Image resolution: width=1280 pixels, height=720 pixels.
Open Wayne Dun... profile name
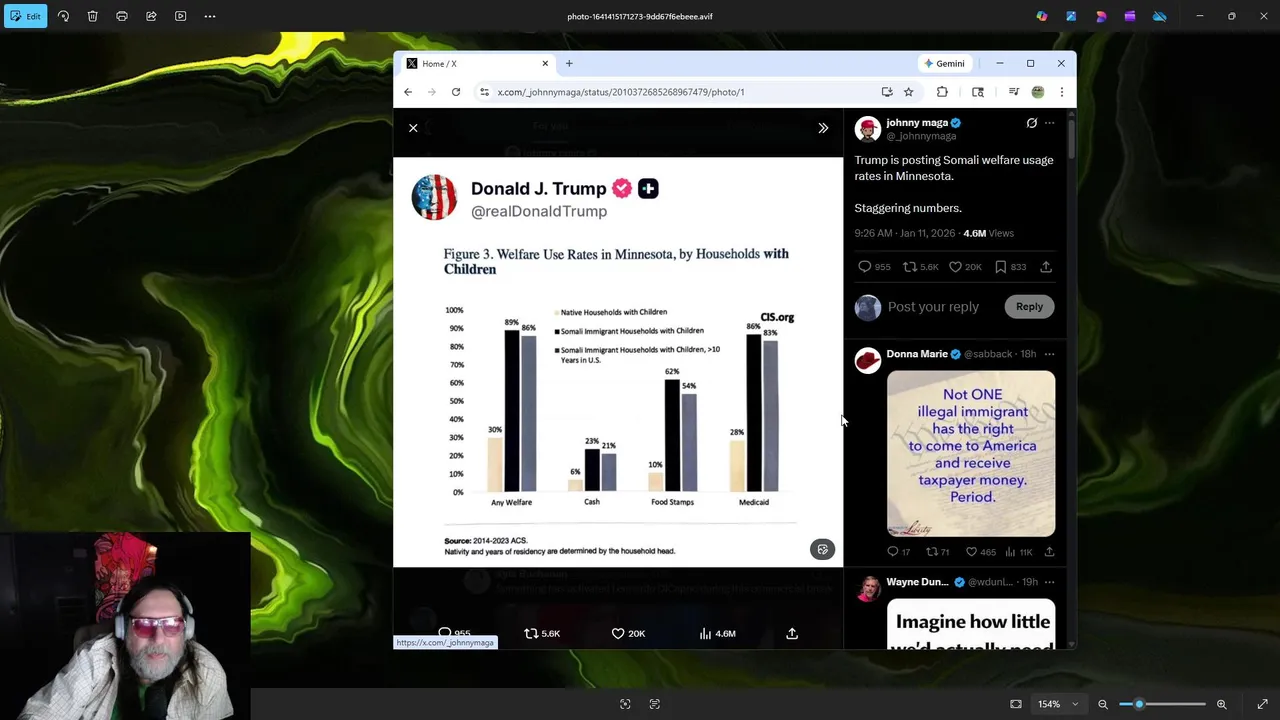(917, 582)
